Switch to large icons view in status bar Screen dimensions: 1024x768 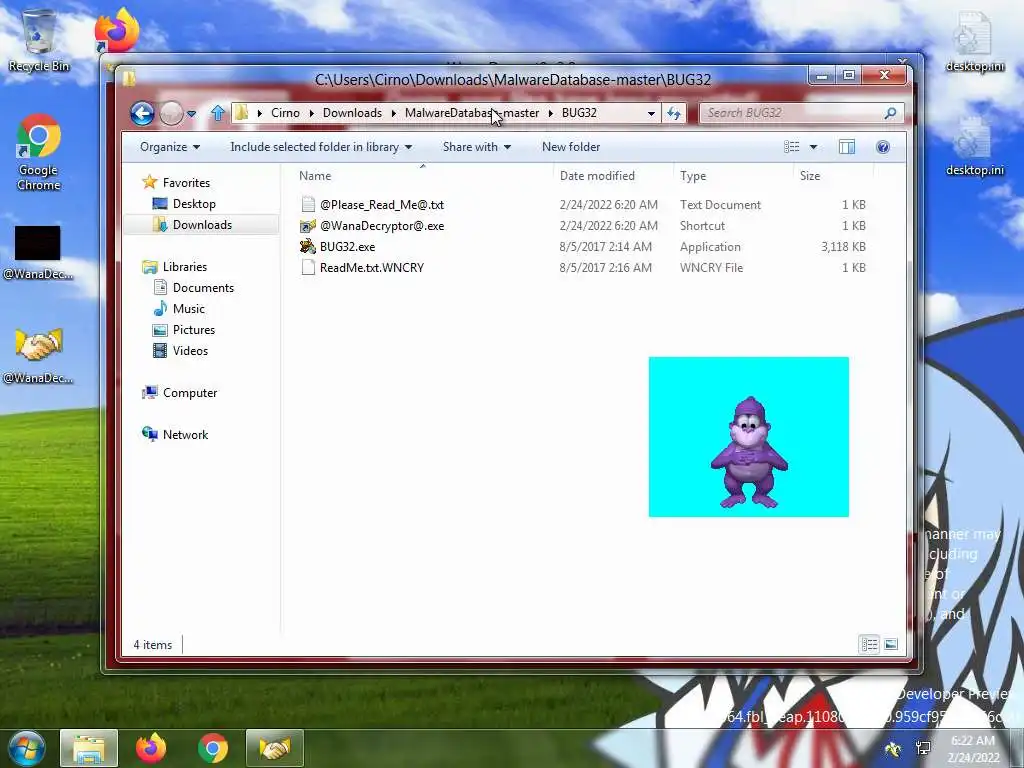891,645
